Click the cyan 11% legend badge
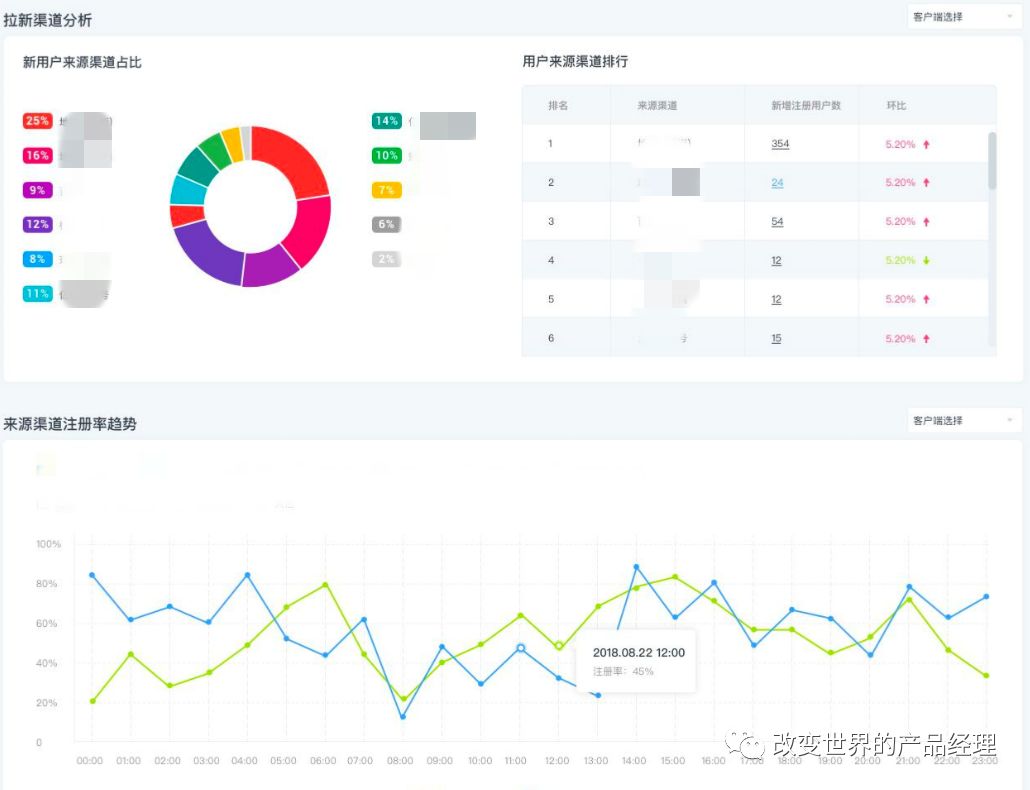1030x790 pixels. click(x=37, y=294)
